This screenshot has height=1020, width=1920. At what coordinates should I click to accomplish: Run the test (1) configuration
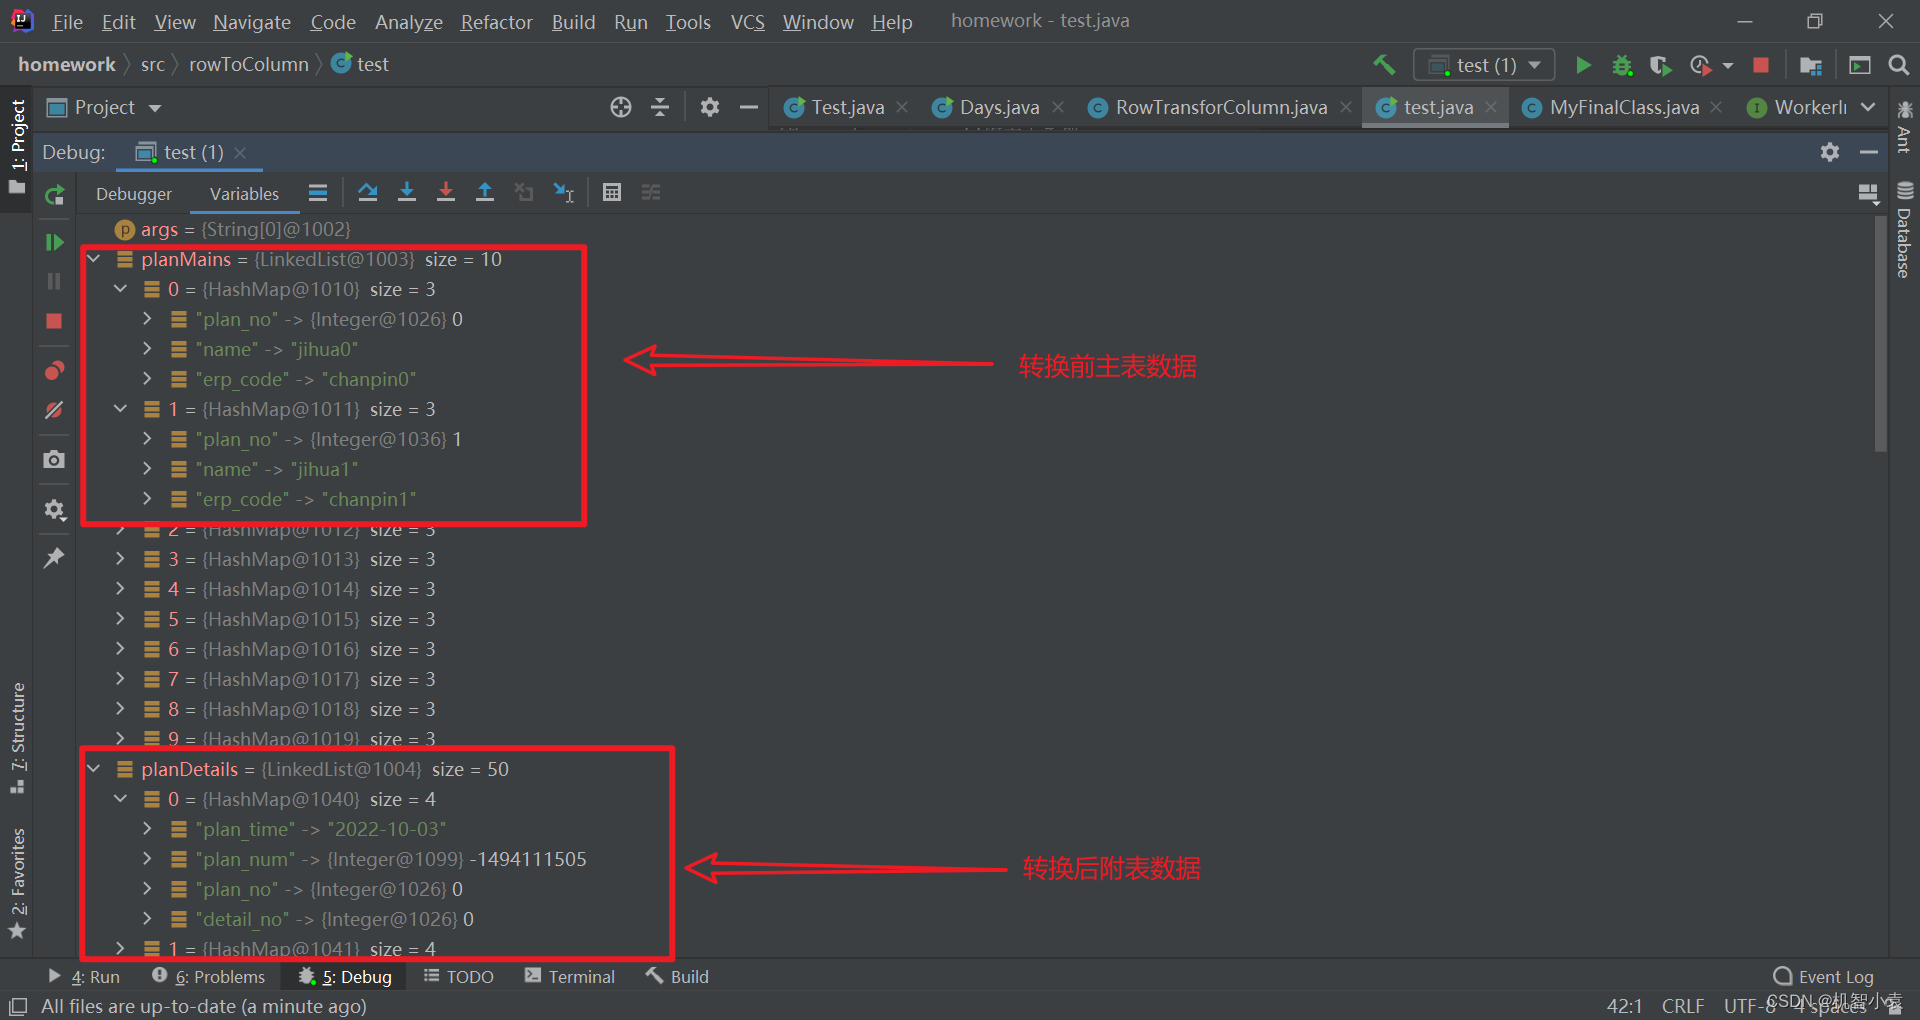(x=1583, y=65)
